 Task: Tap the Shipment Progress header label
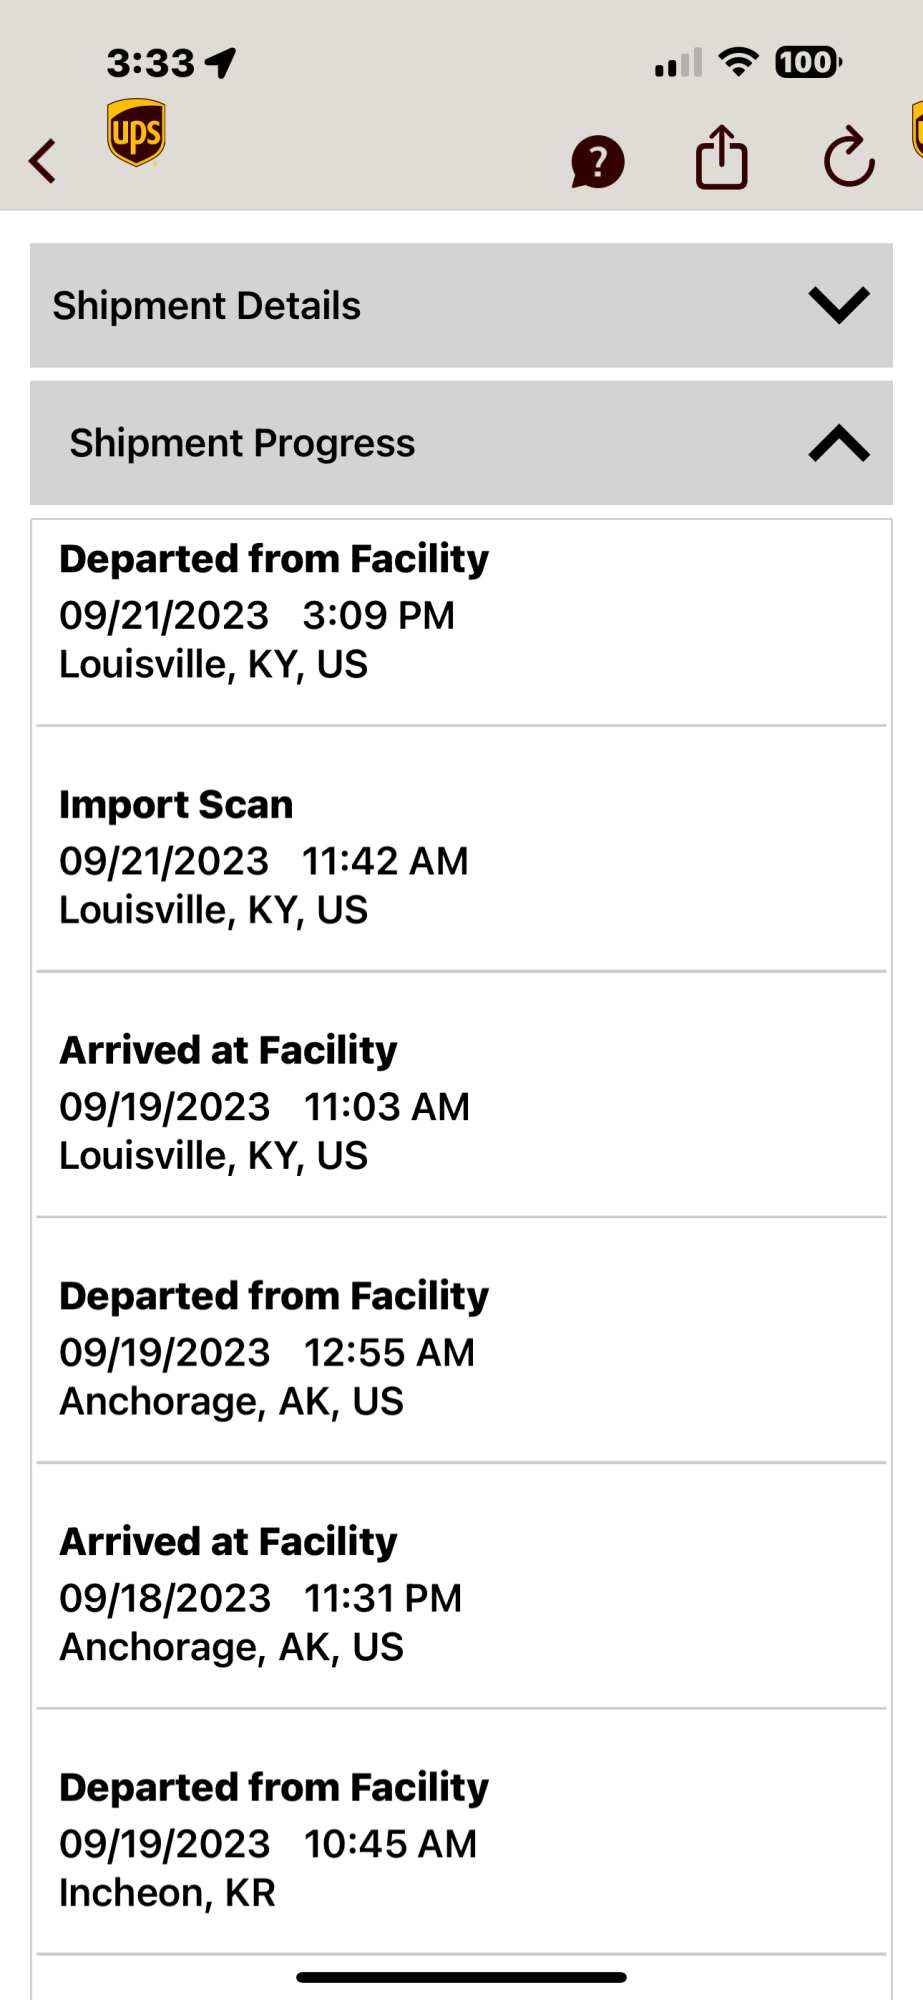point(242,443)
